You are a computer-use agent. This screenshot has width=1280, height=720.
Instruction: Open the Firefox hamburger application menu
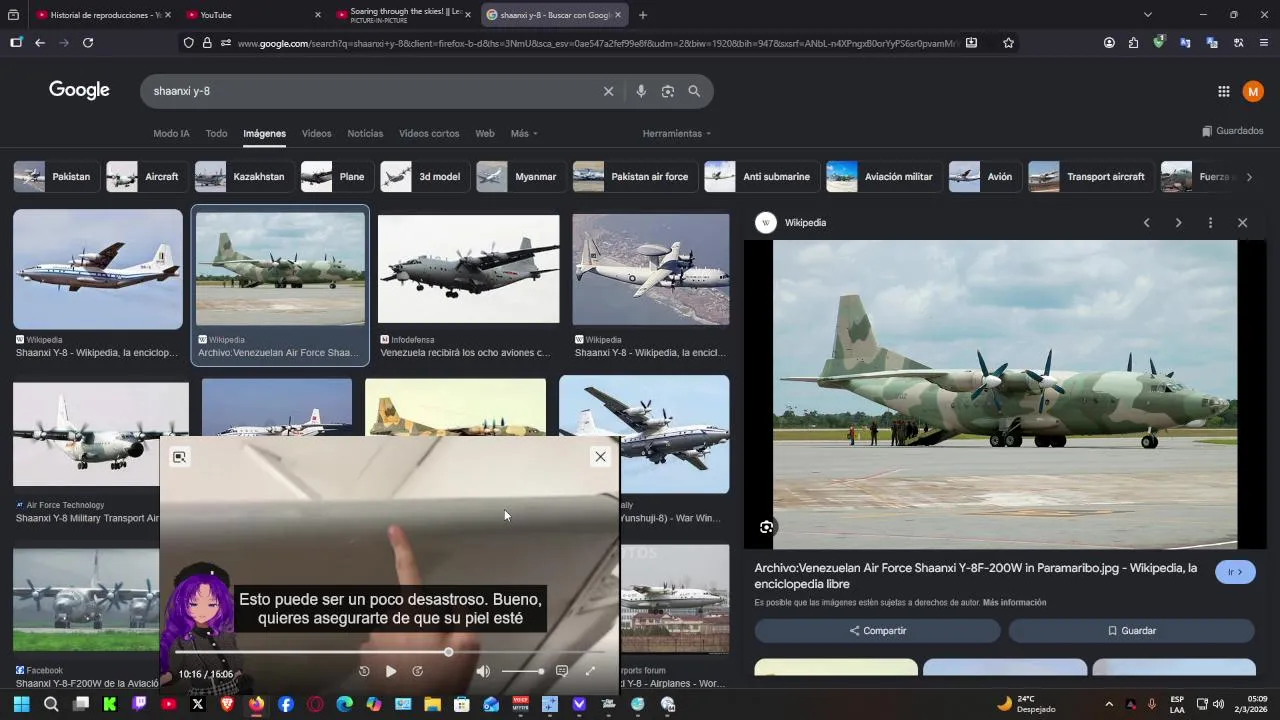point(1264,43)
